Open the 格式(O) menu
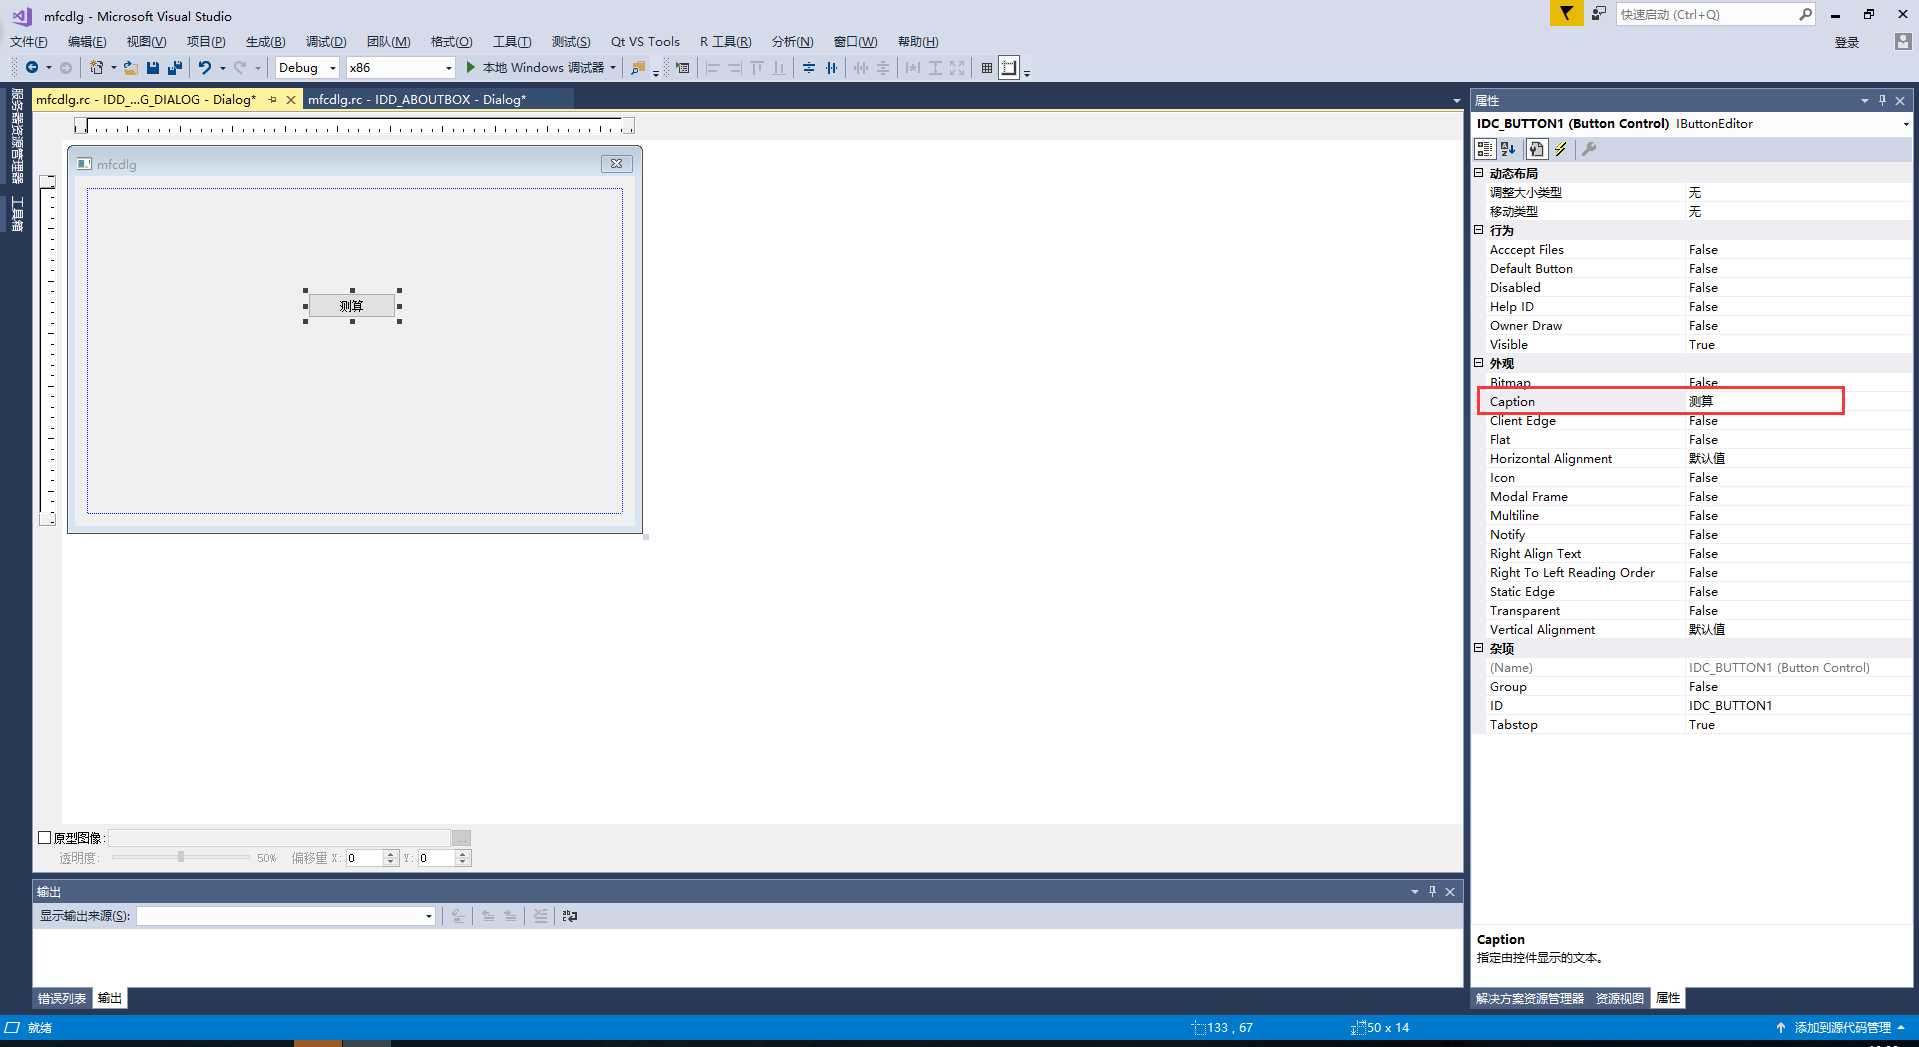 451,41
